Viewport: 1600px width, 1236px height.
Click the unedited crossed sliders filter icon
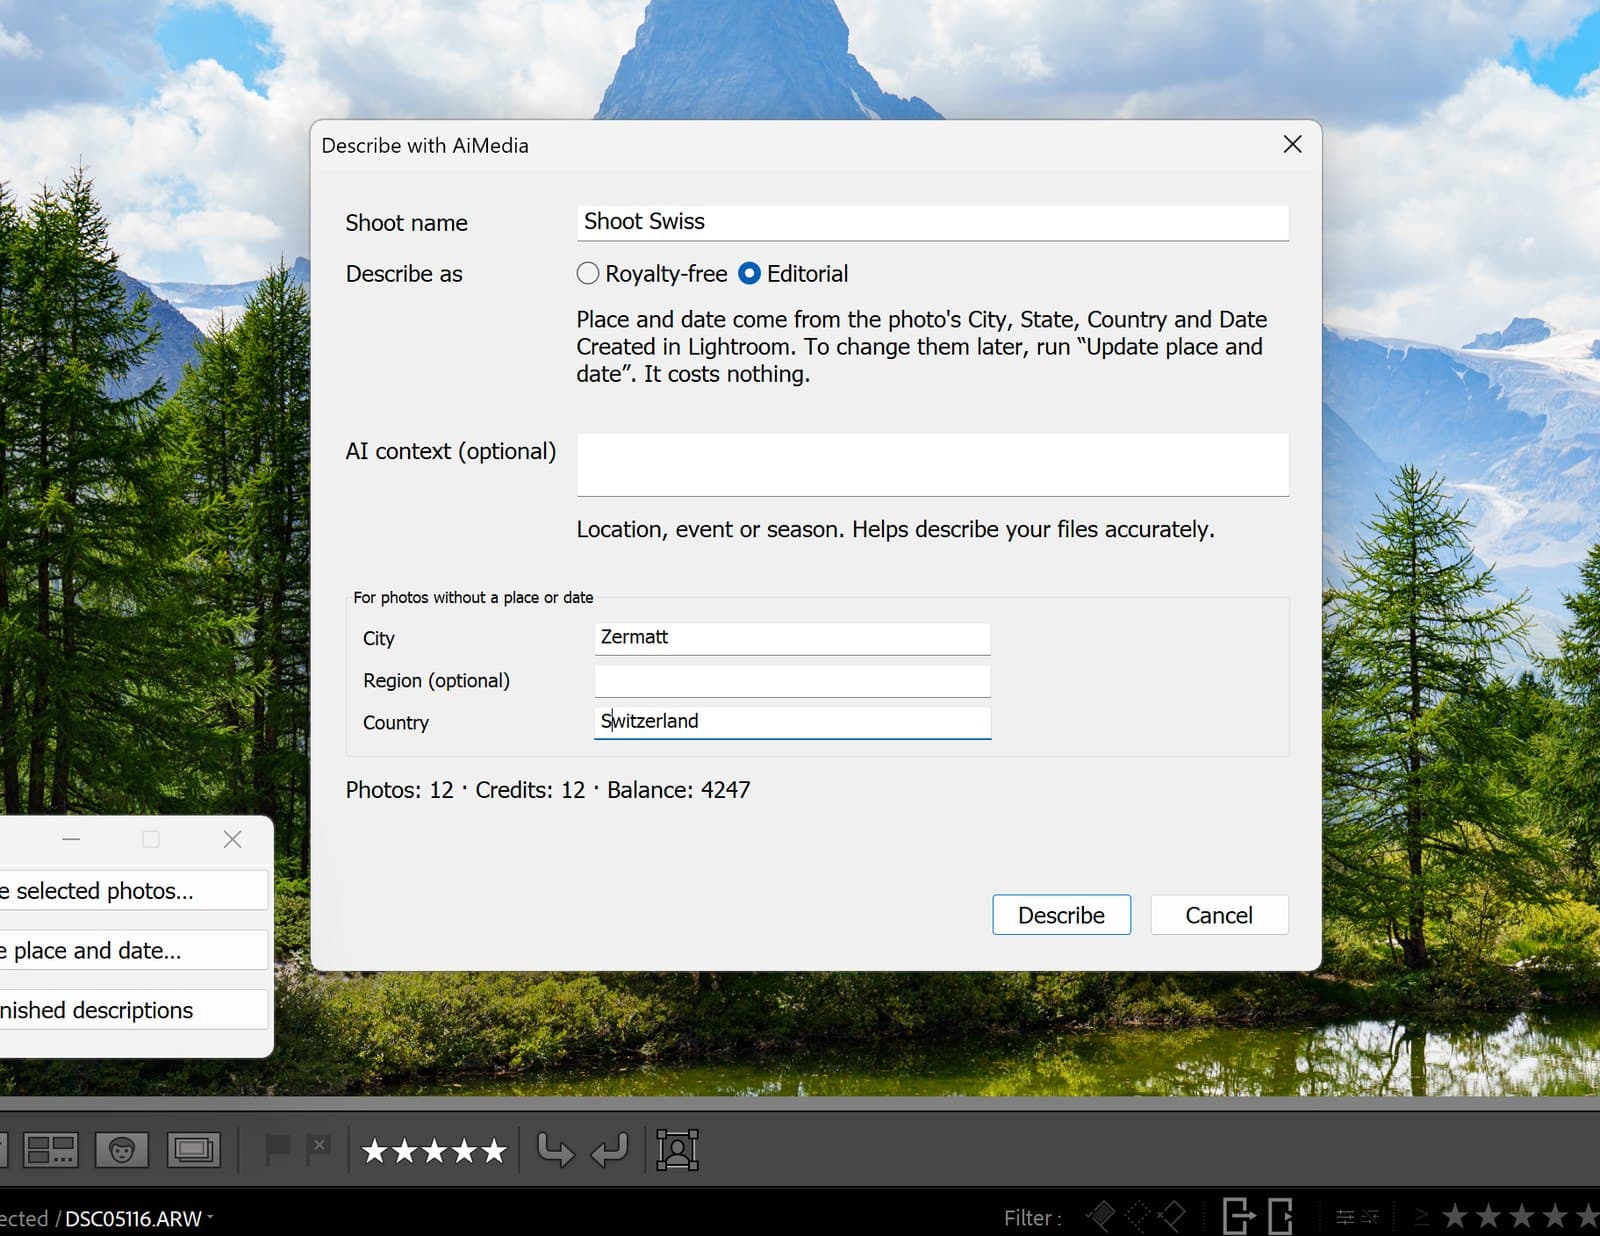pyautogui.click(x=1369, y=1217)
